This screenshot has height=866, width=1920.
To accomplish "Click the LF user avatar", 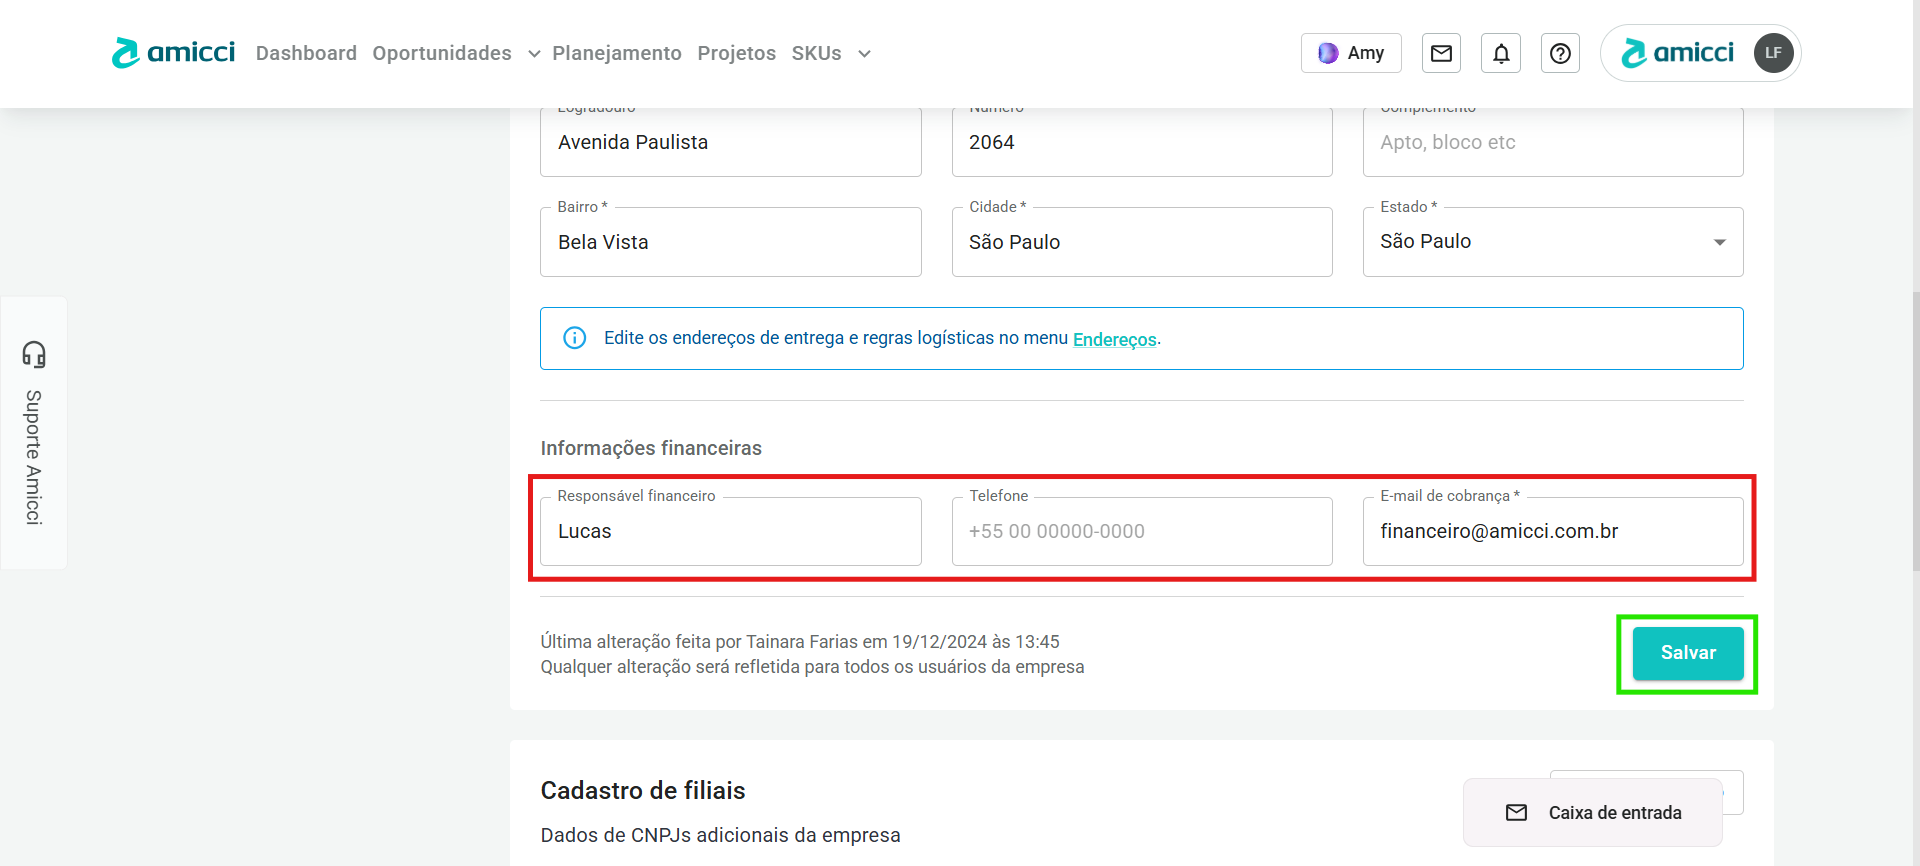I will click(1773, 53).
